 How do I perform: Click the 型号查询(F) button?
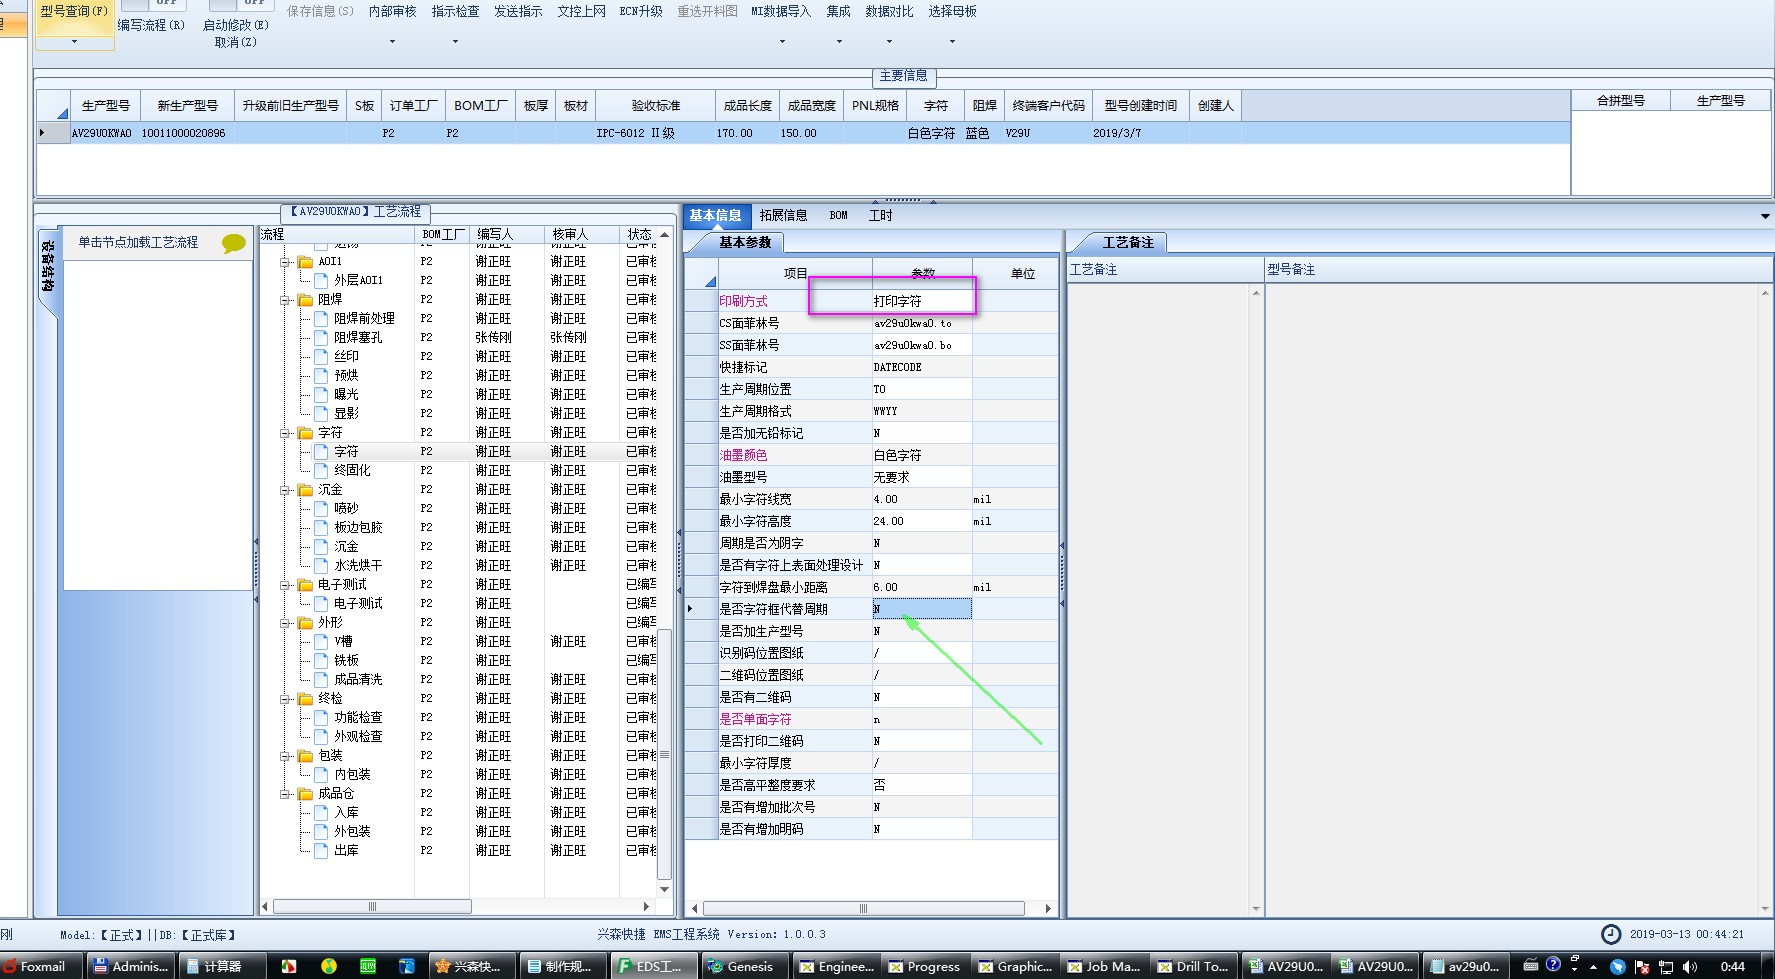(74, 11)
